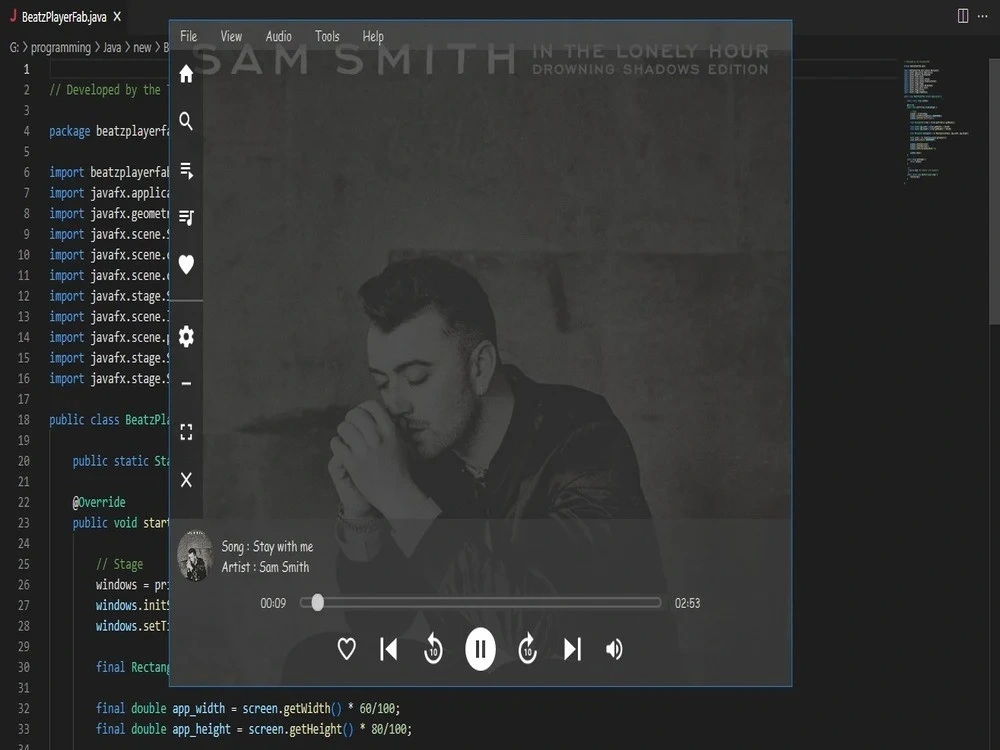The width and height of the screenshot is (1000, 750).
Task: Pause the playing track Stay with me
Action: [x=480, y=648]
